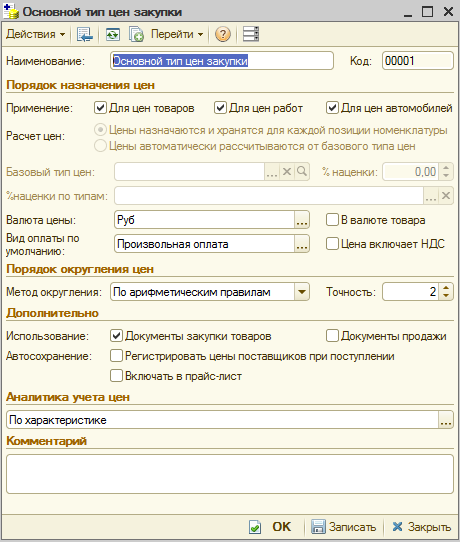
Task: Click the window title bar app icon
Action: (10, 11)
